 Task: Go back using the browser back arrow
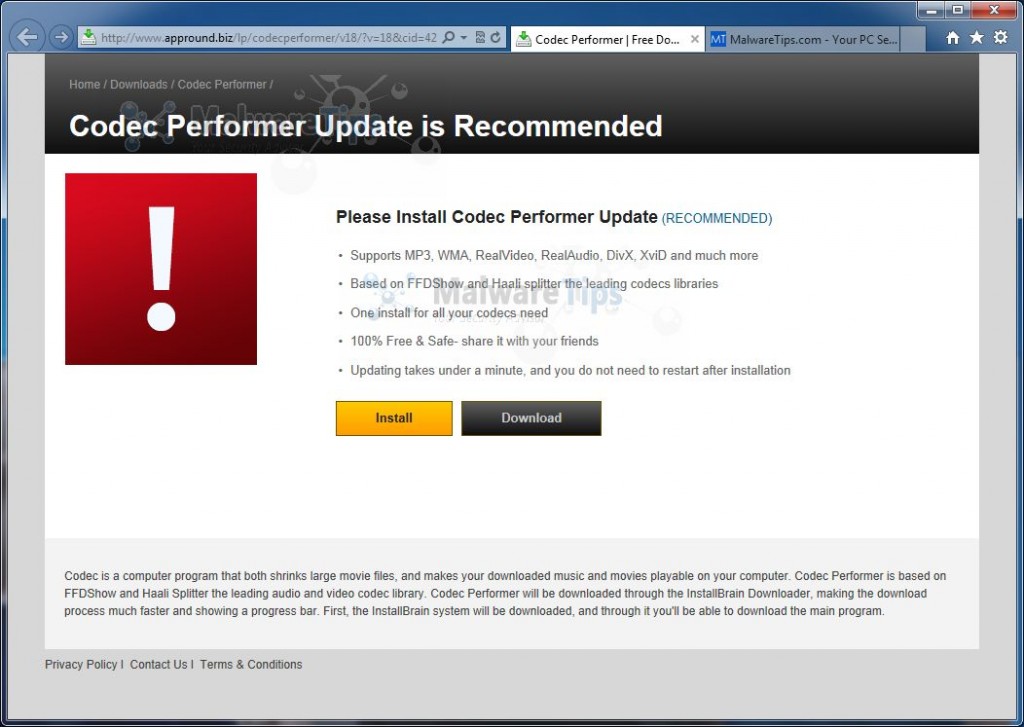point(27,37)
